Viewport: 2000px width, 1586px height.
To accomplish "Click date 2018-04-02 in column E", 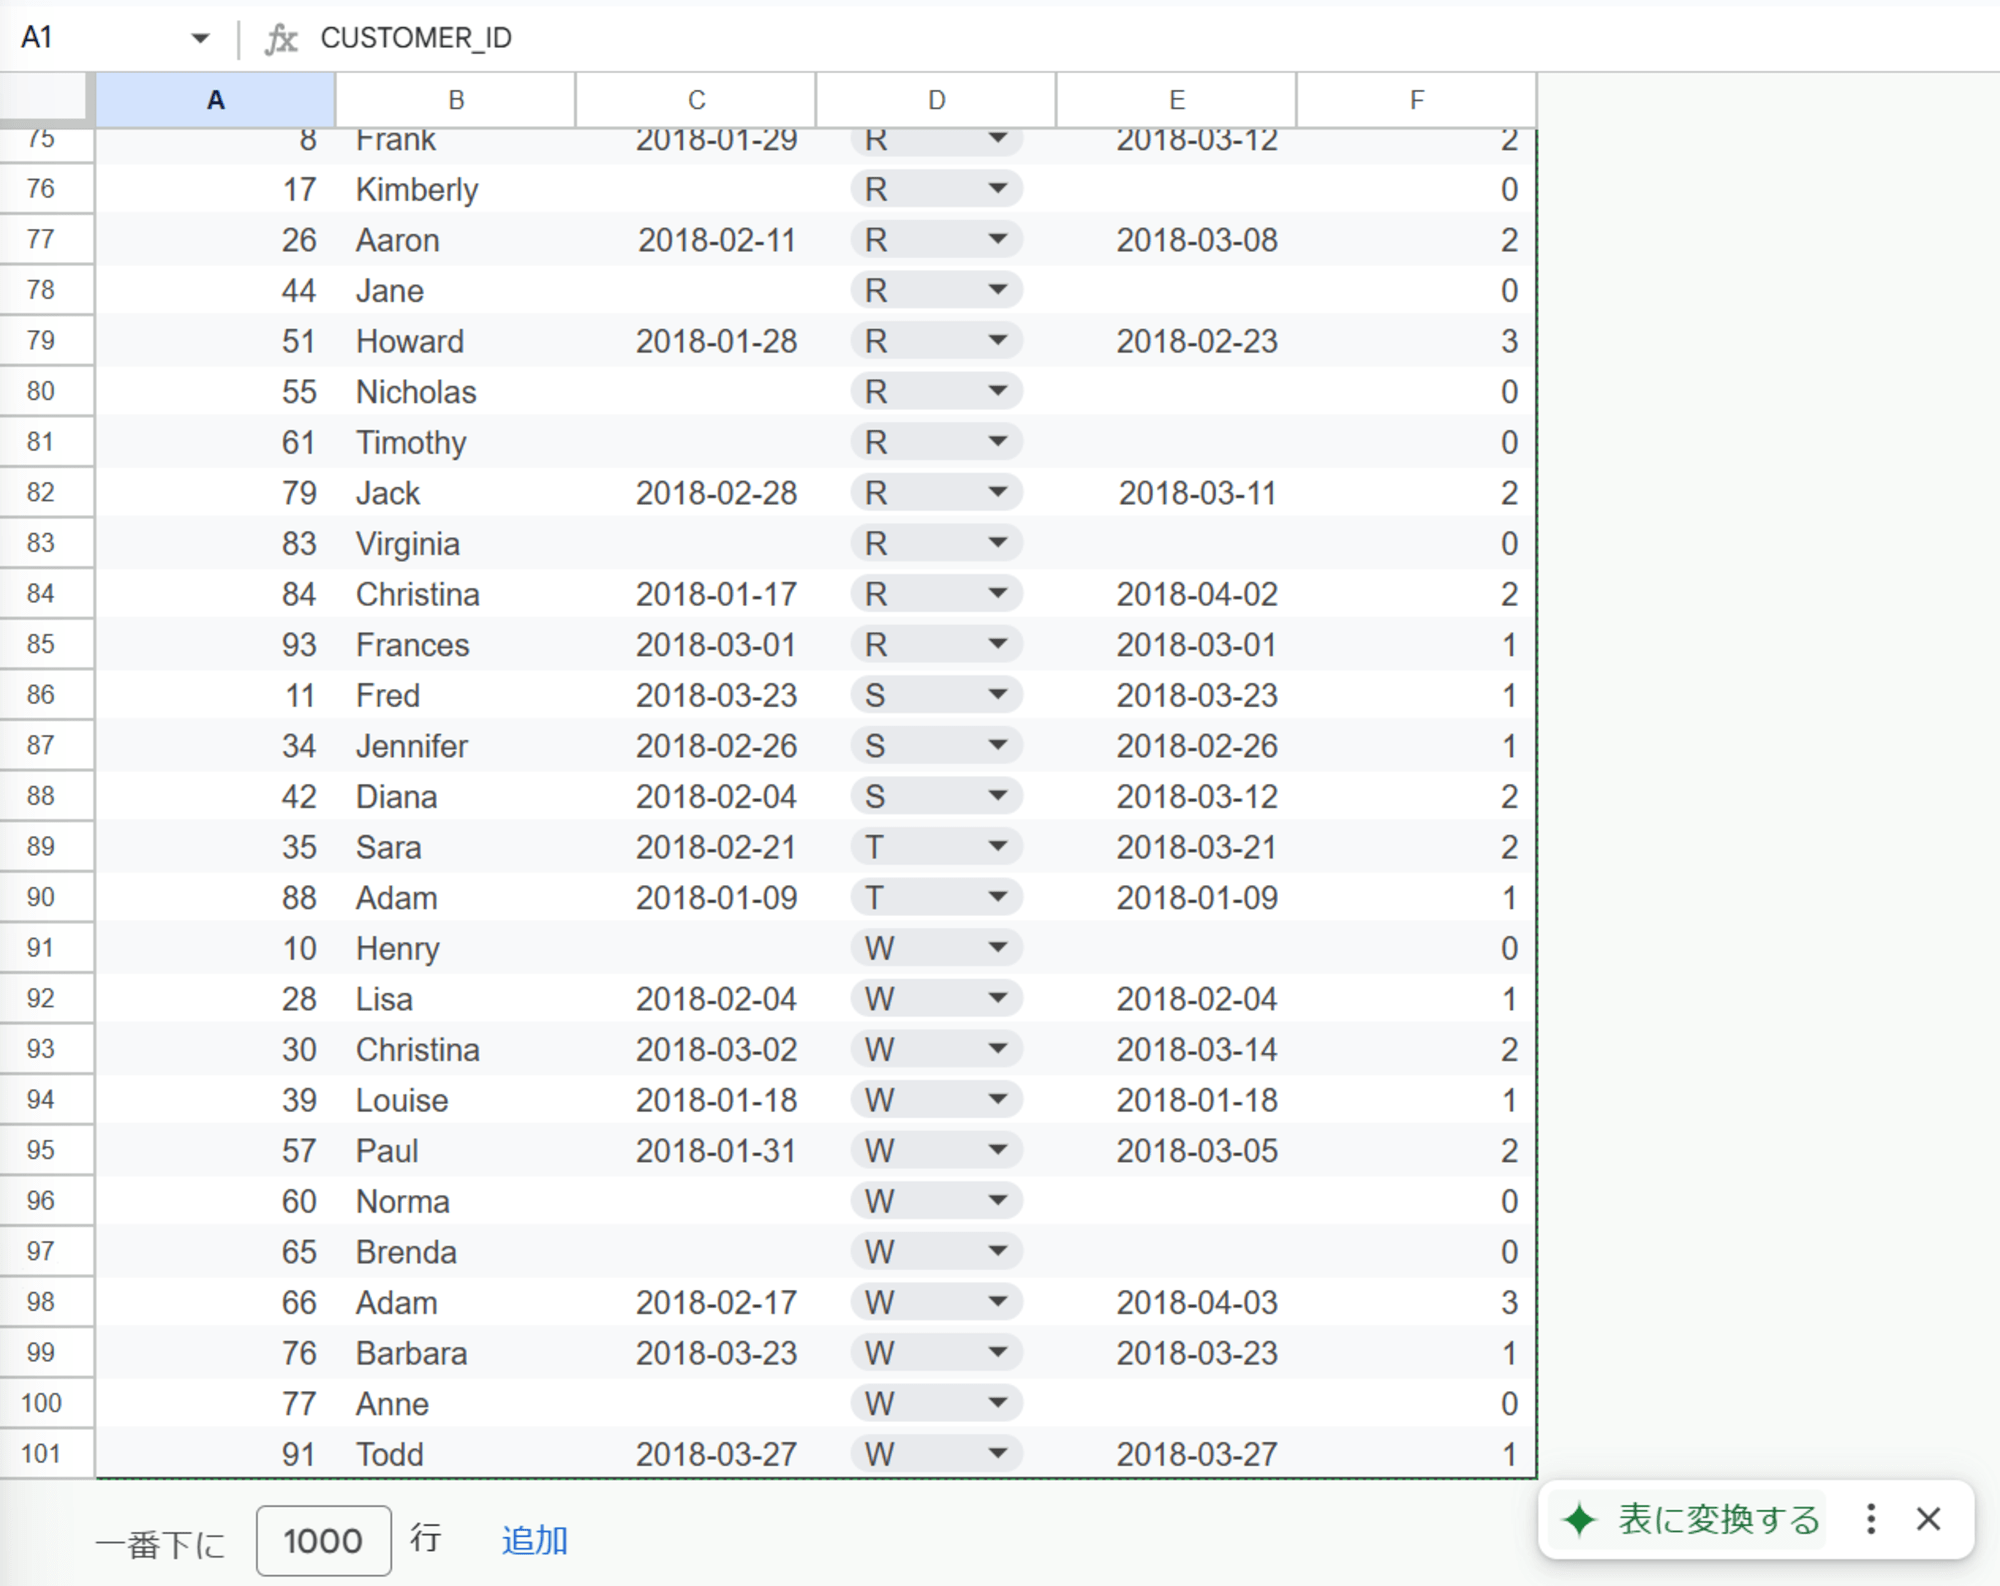I will [1197, 594].
